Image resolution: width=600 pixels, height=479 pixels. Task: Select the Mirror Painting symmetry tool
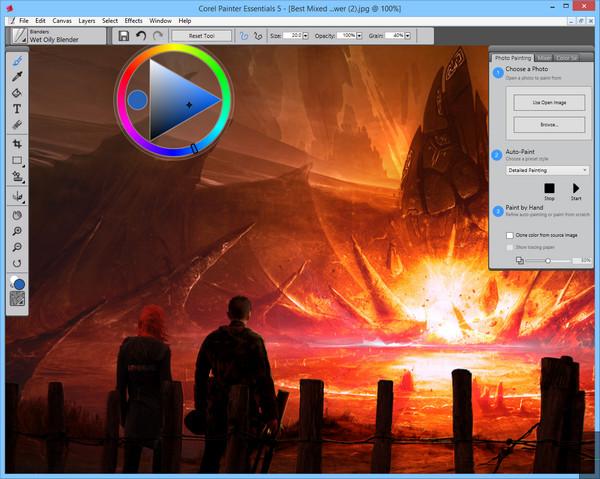17,196
